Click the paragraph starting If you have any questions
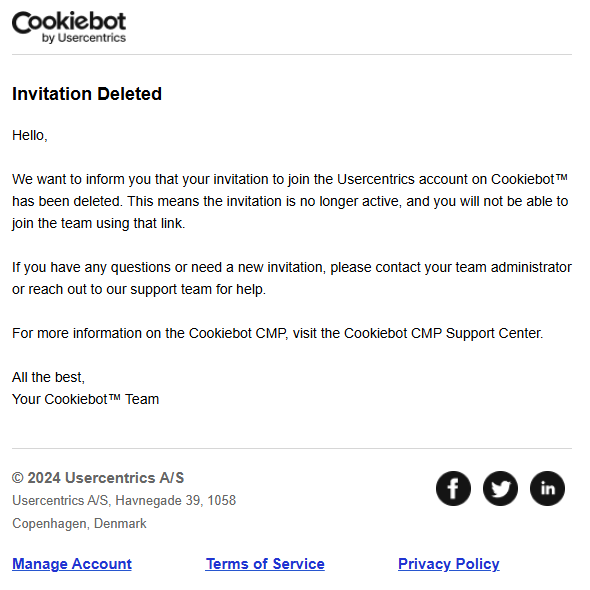The height and width of the screenshot is (590, 590). pyautogui.click(x=292, y=278)
